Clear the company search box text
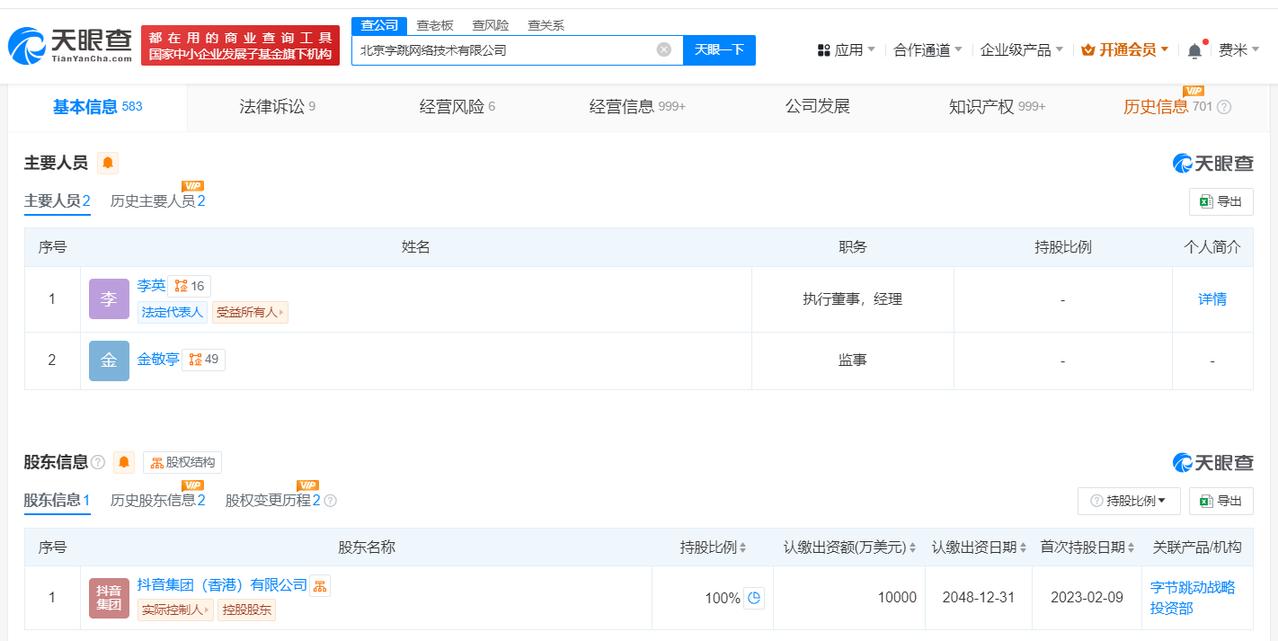 click(x=664, y=50)
